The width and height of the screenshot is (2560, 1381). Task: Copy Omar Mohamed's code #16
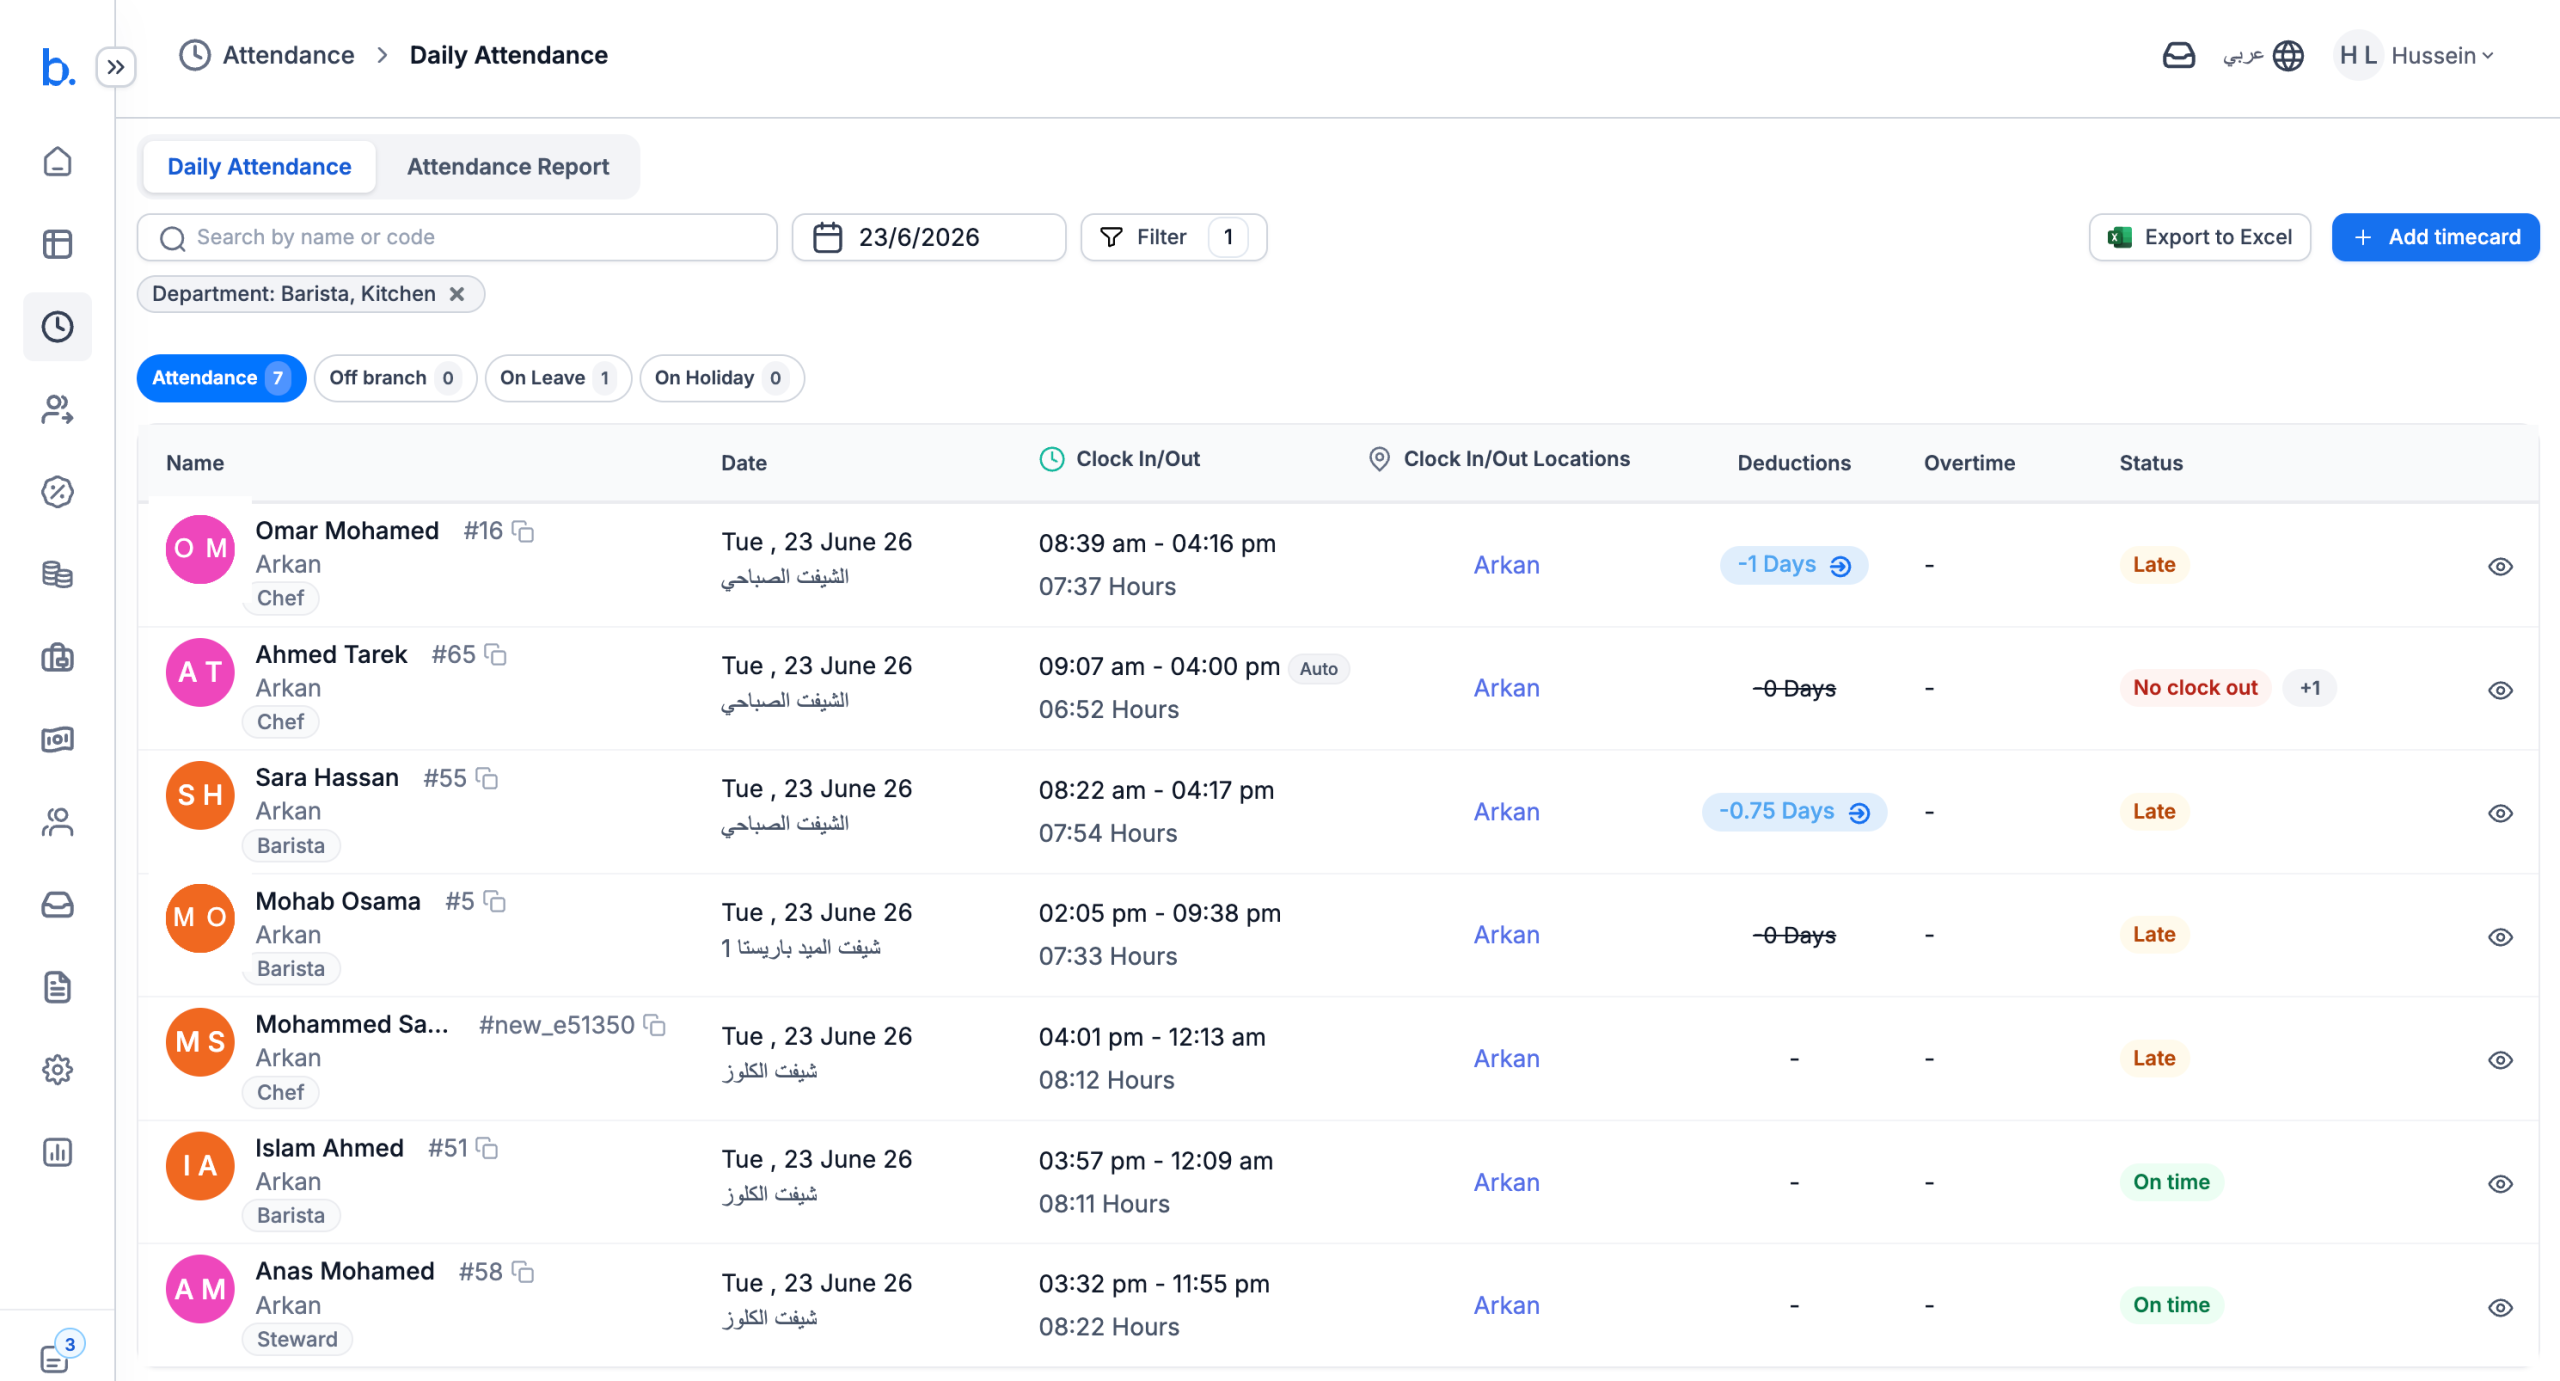(523, 531)
